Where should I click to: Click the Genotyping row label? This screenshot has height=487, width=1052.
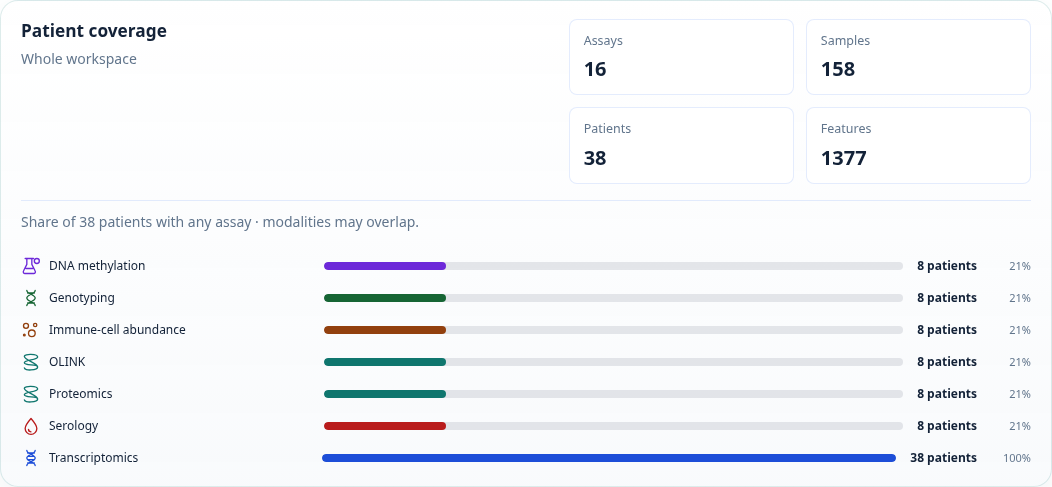(x=82, y=298)
